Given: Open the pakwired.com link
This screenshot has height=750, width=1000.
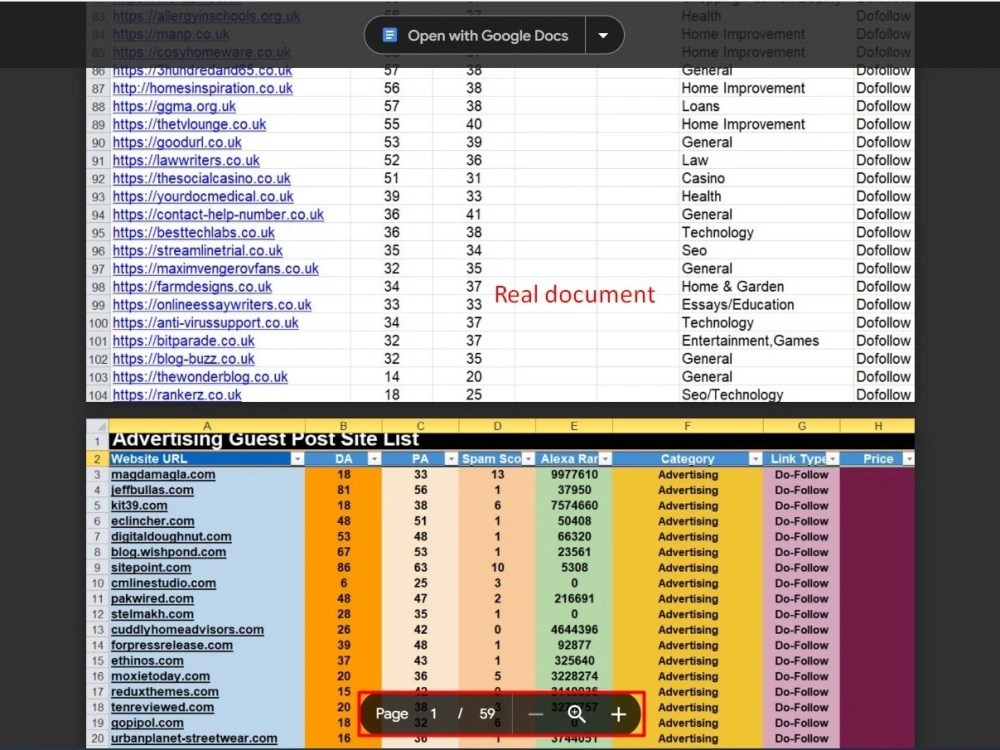Looking at the screenshot, I should point(152,599).
